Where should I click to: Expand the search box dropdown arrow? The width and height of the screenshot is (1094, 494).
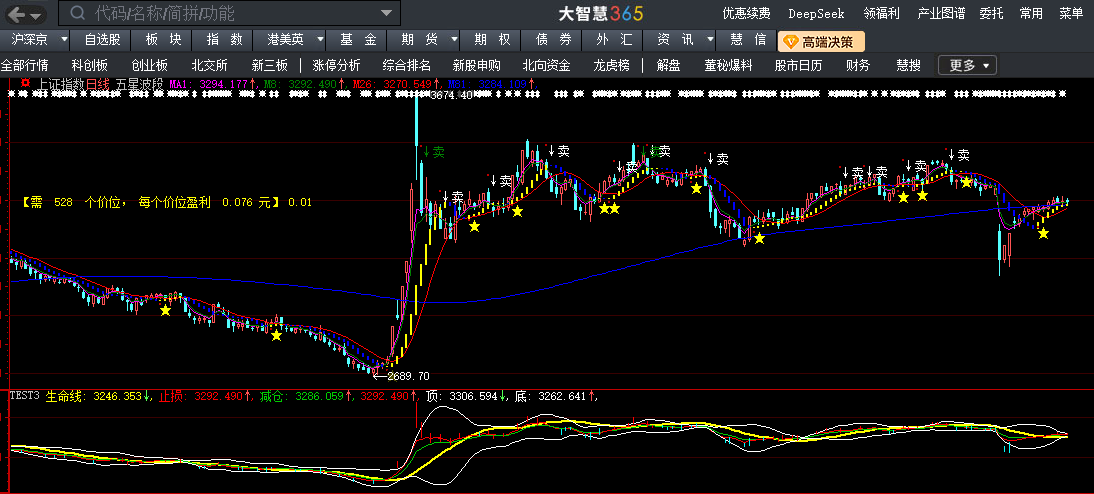coord(386,13)
